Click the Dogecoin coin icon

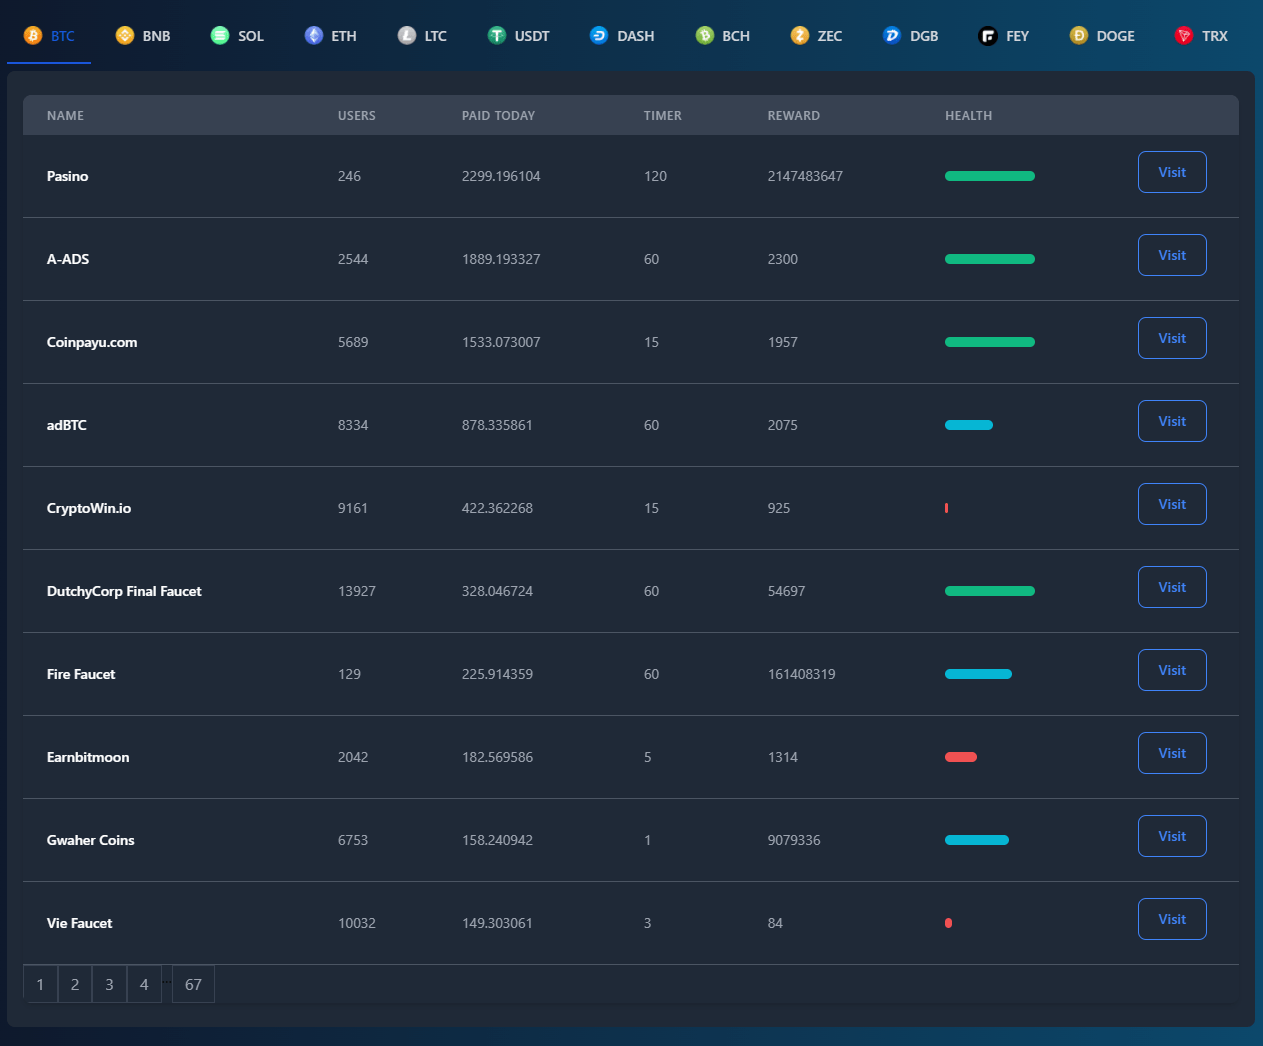(x=1079, y=35)
